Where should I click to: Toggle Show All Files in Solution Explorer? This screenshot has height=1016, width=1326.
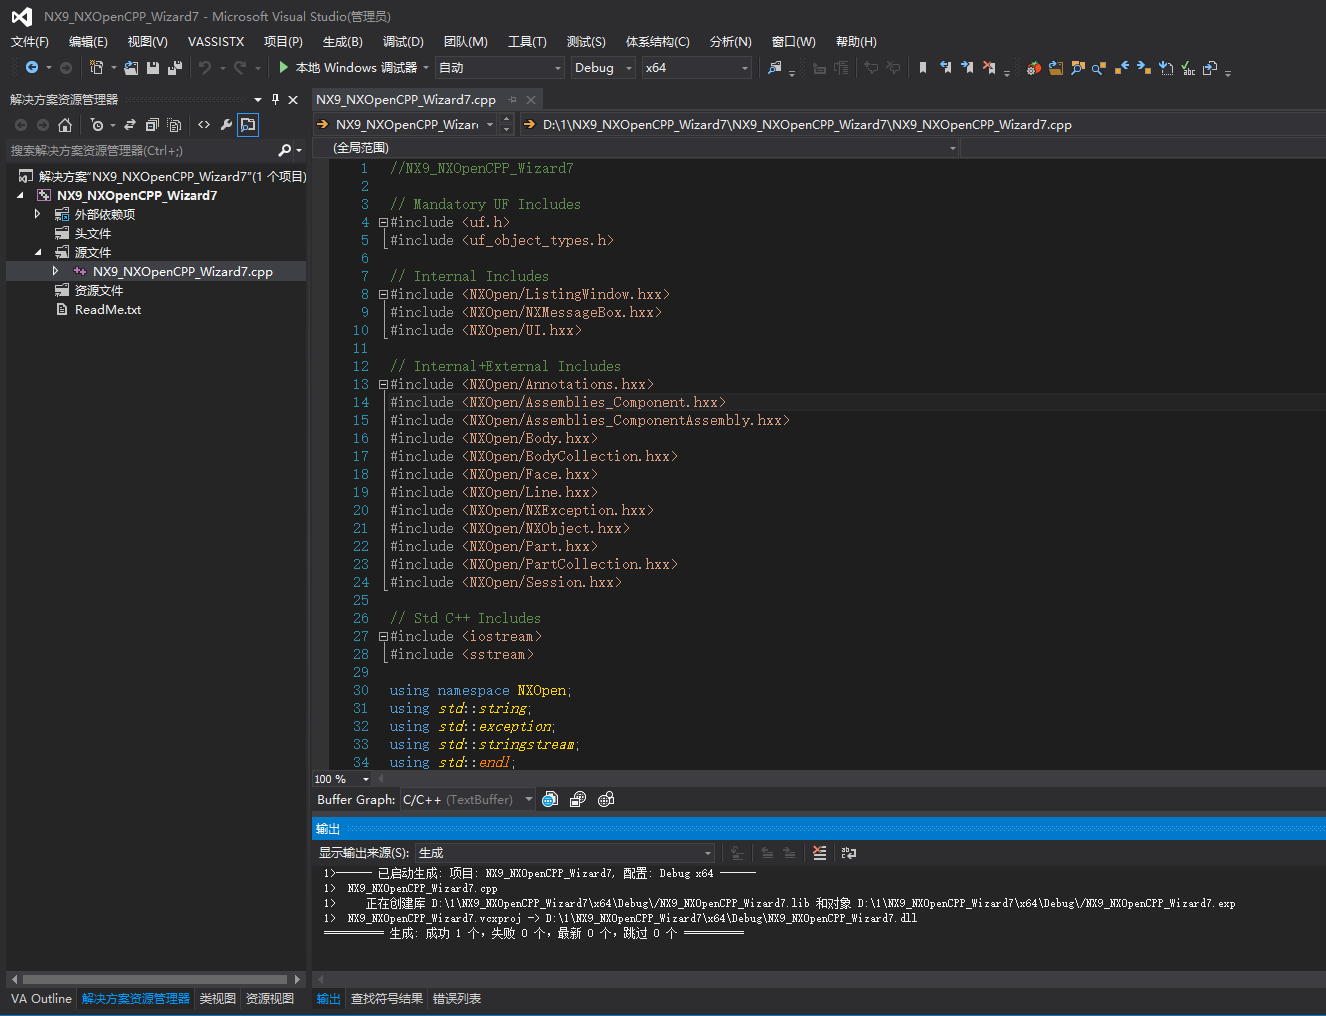pyautogui.click(x=174, y=125)
